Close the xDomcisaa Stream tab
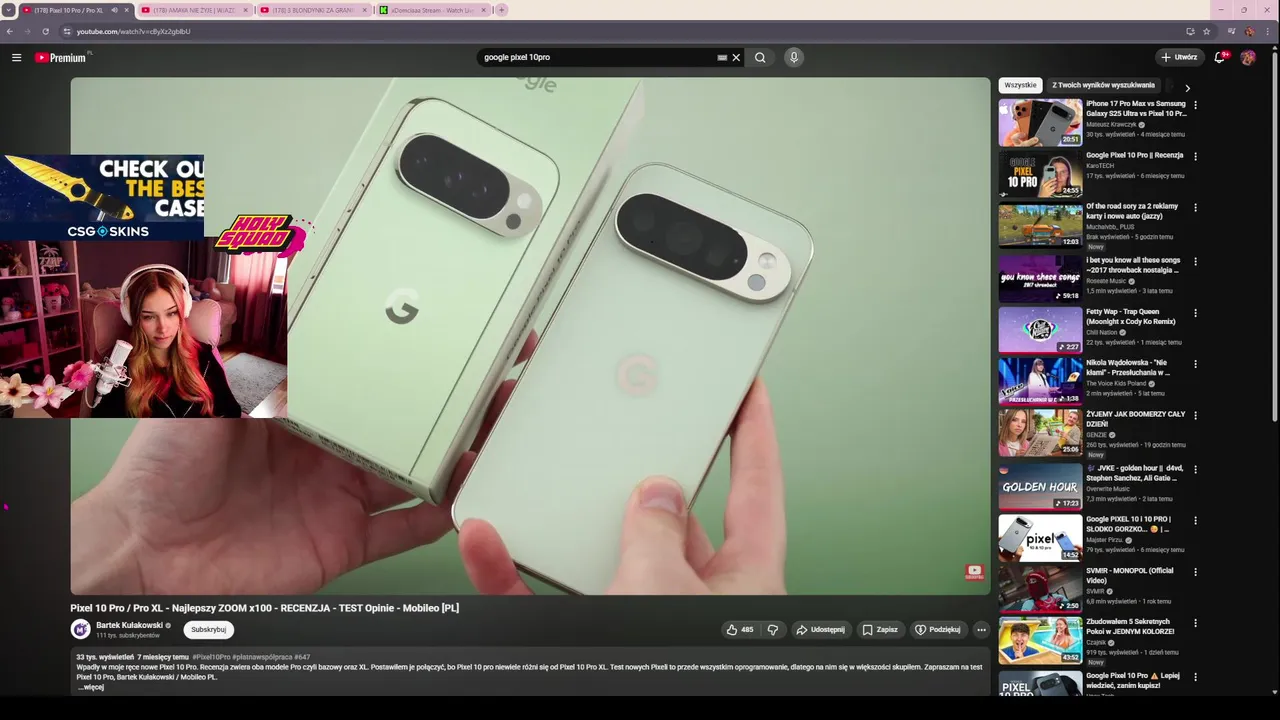 [483, 10]
